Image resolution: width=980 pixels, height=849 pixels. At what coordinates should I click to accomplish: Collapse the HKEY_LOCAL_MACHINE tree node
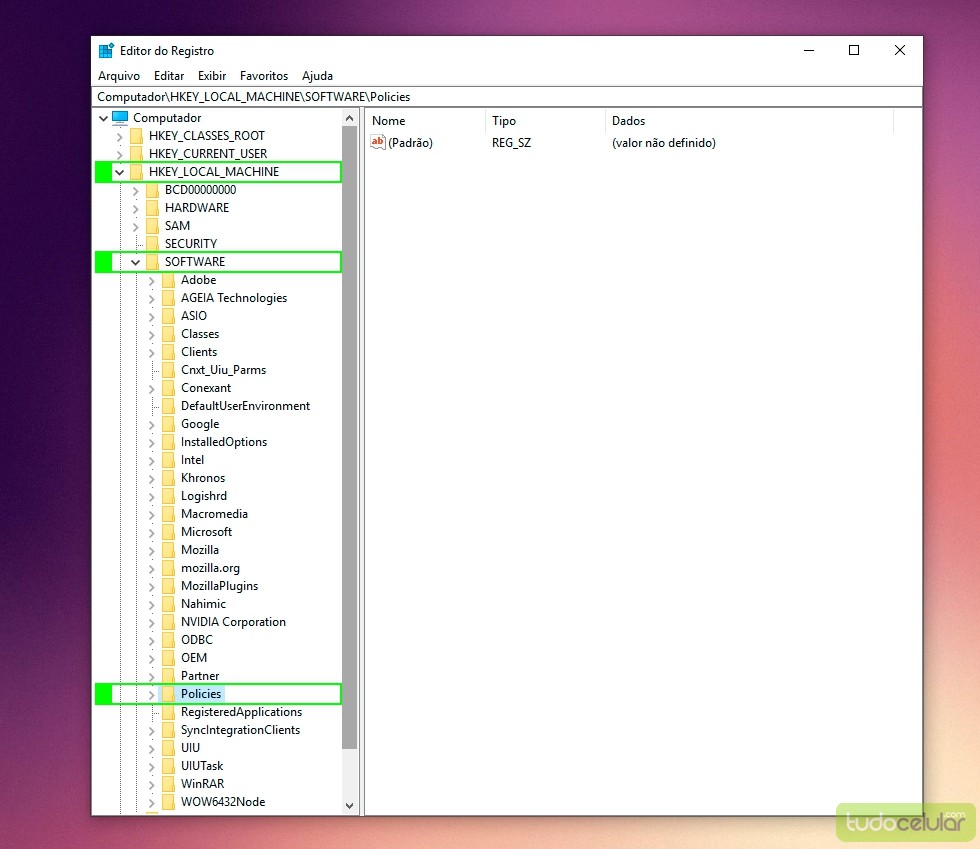pos(120,172)
